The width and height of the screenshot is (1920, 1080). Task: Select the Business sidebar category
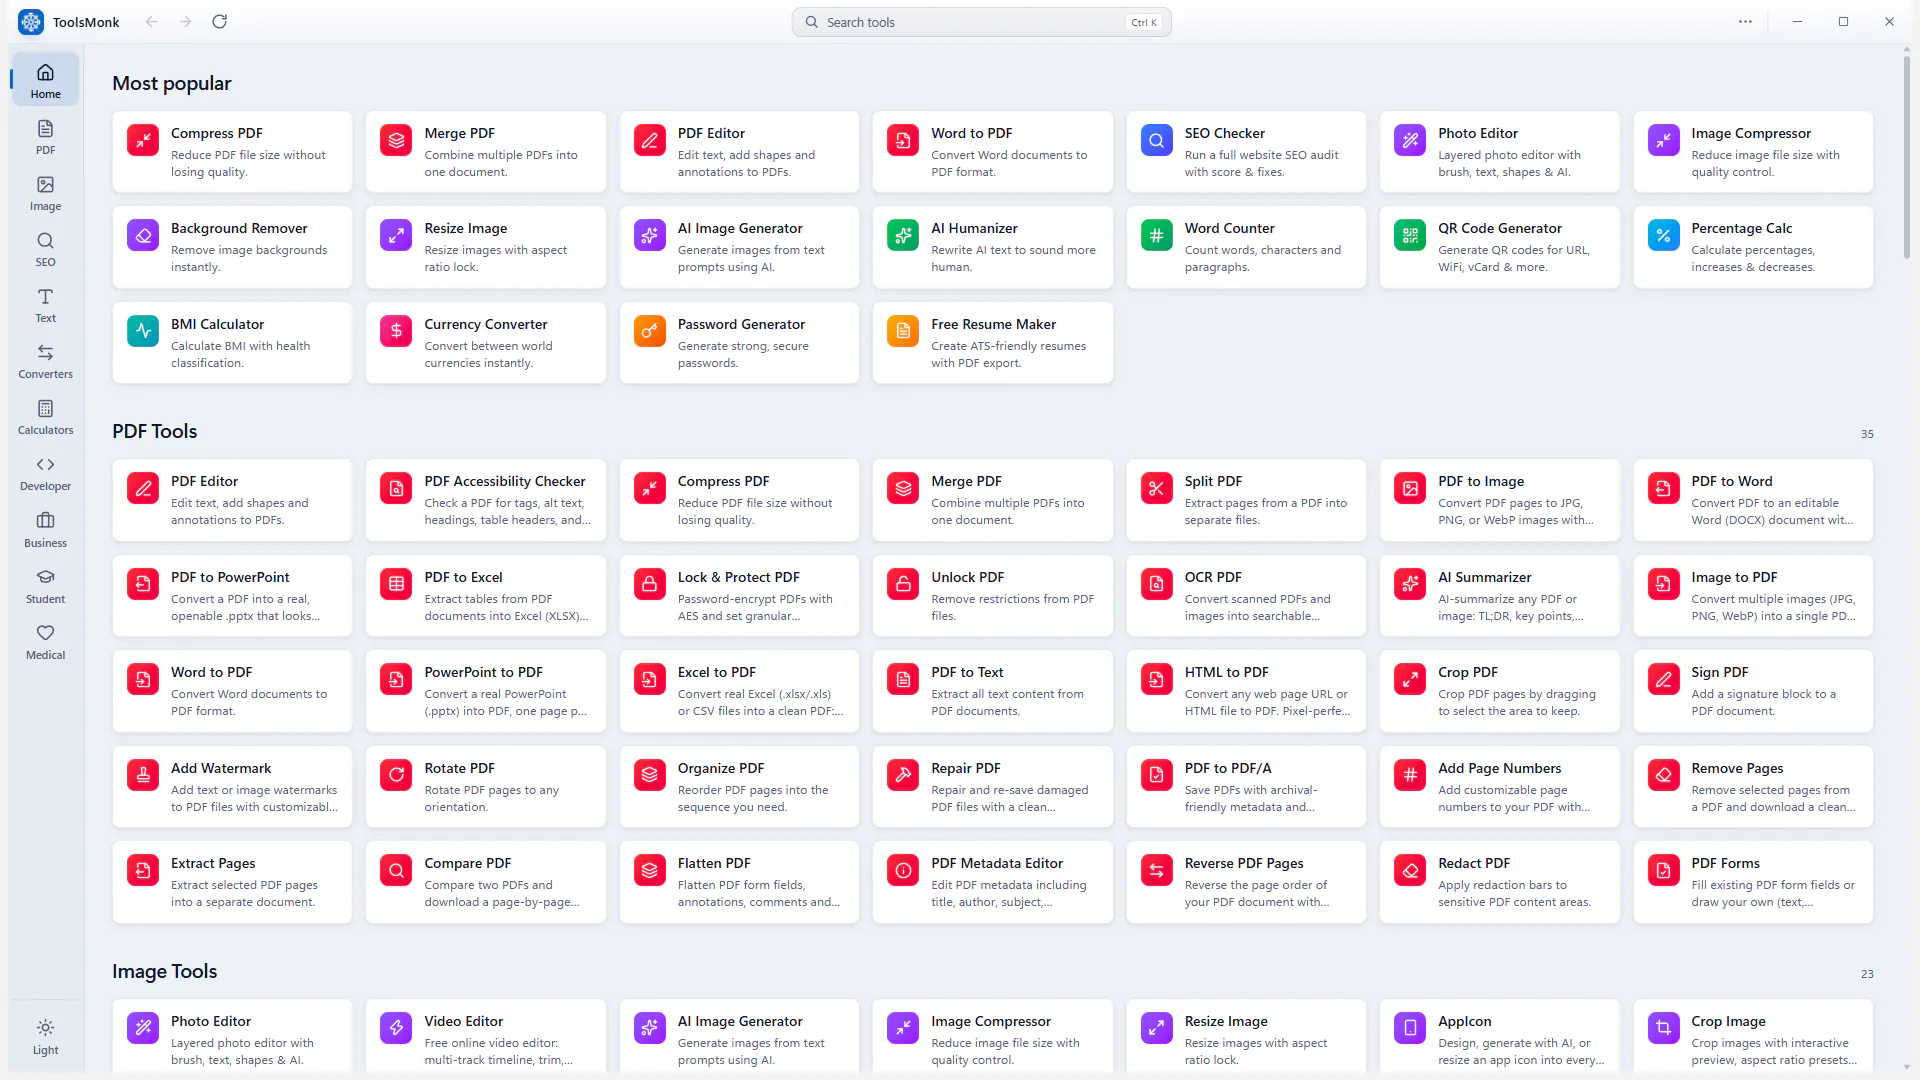tap(45, 530)
